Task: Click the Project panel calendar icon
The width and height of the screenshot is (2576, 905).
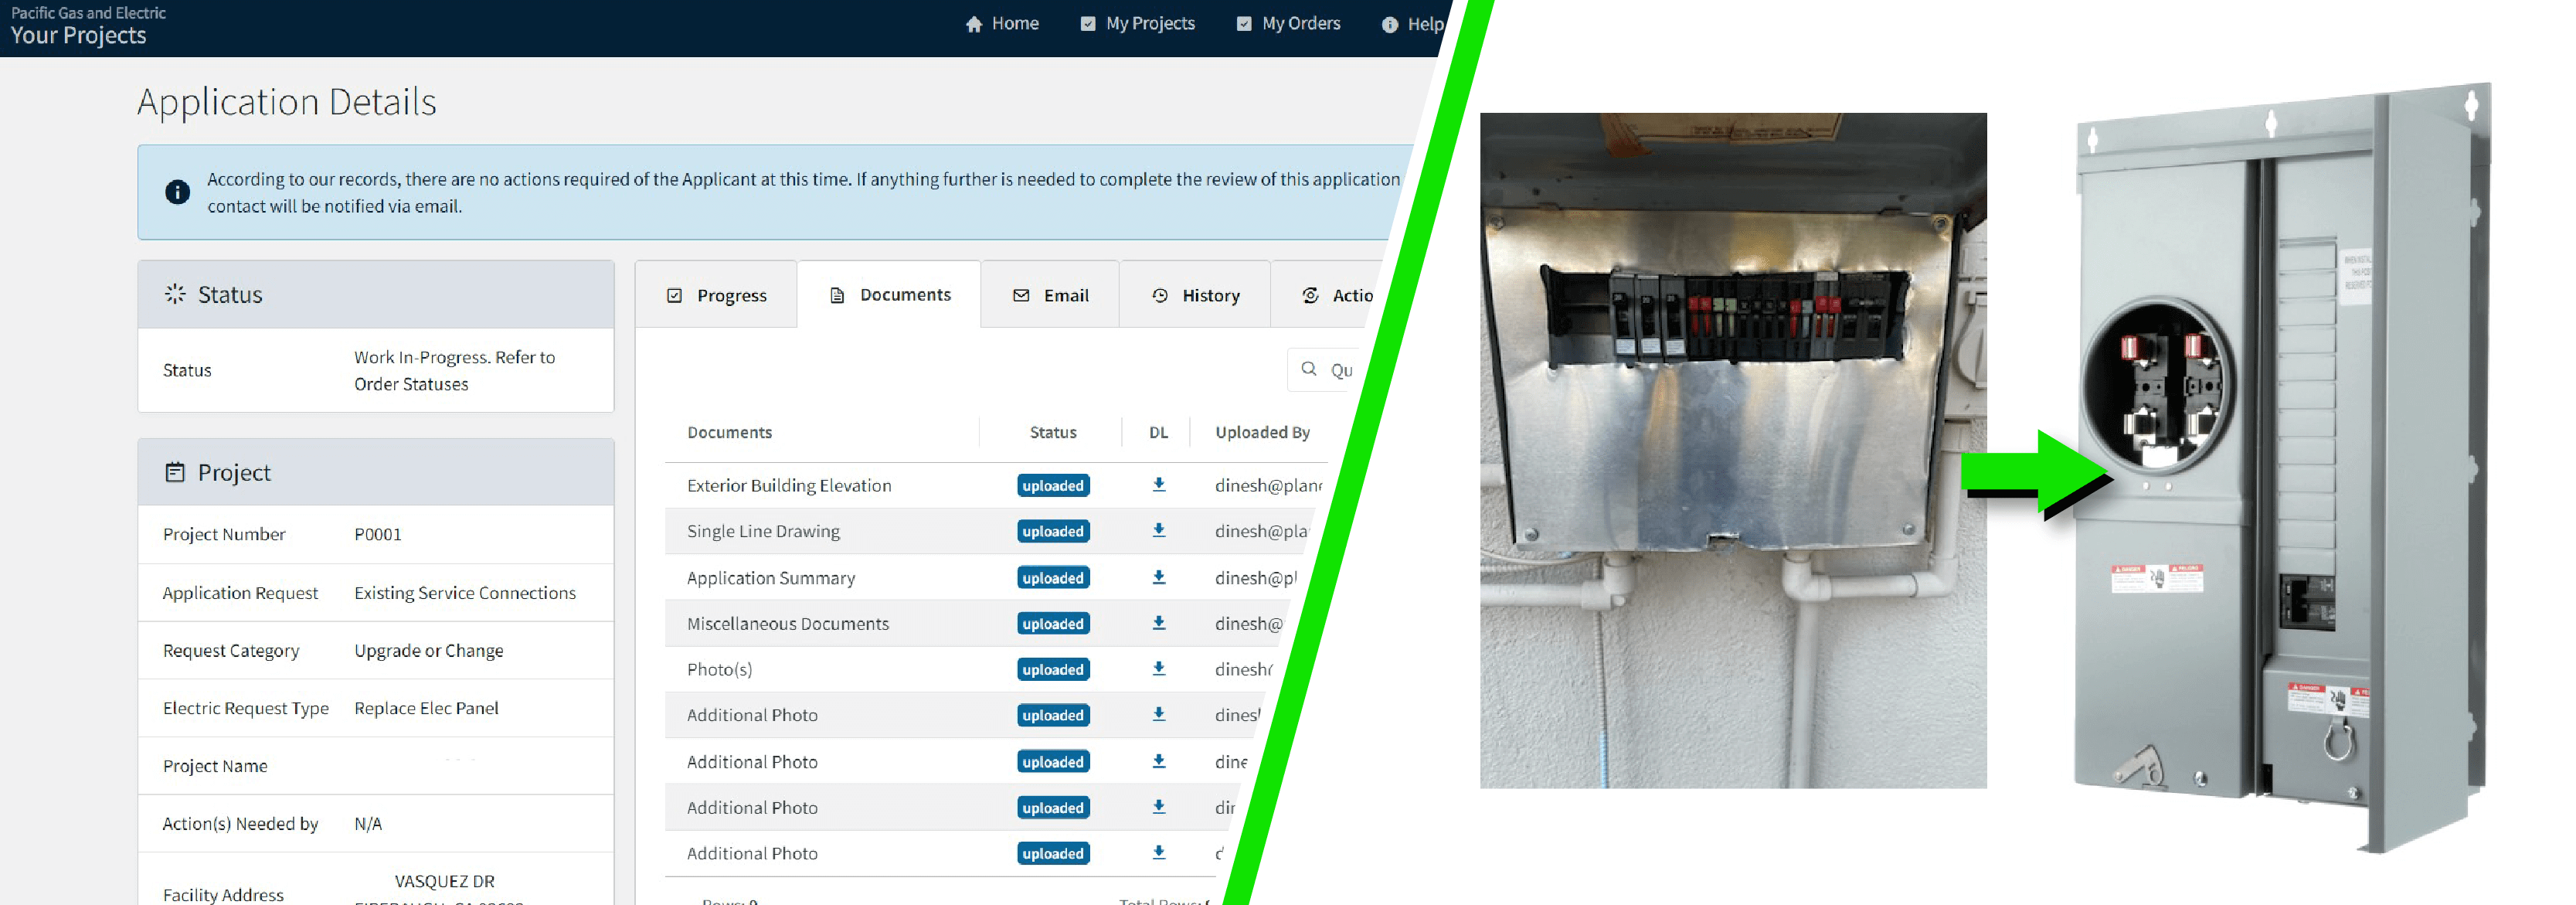Action: click(x=175, y=472)
